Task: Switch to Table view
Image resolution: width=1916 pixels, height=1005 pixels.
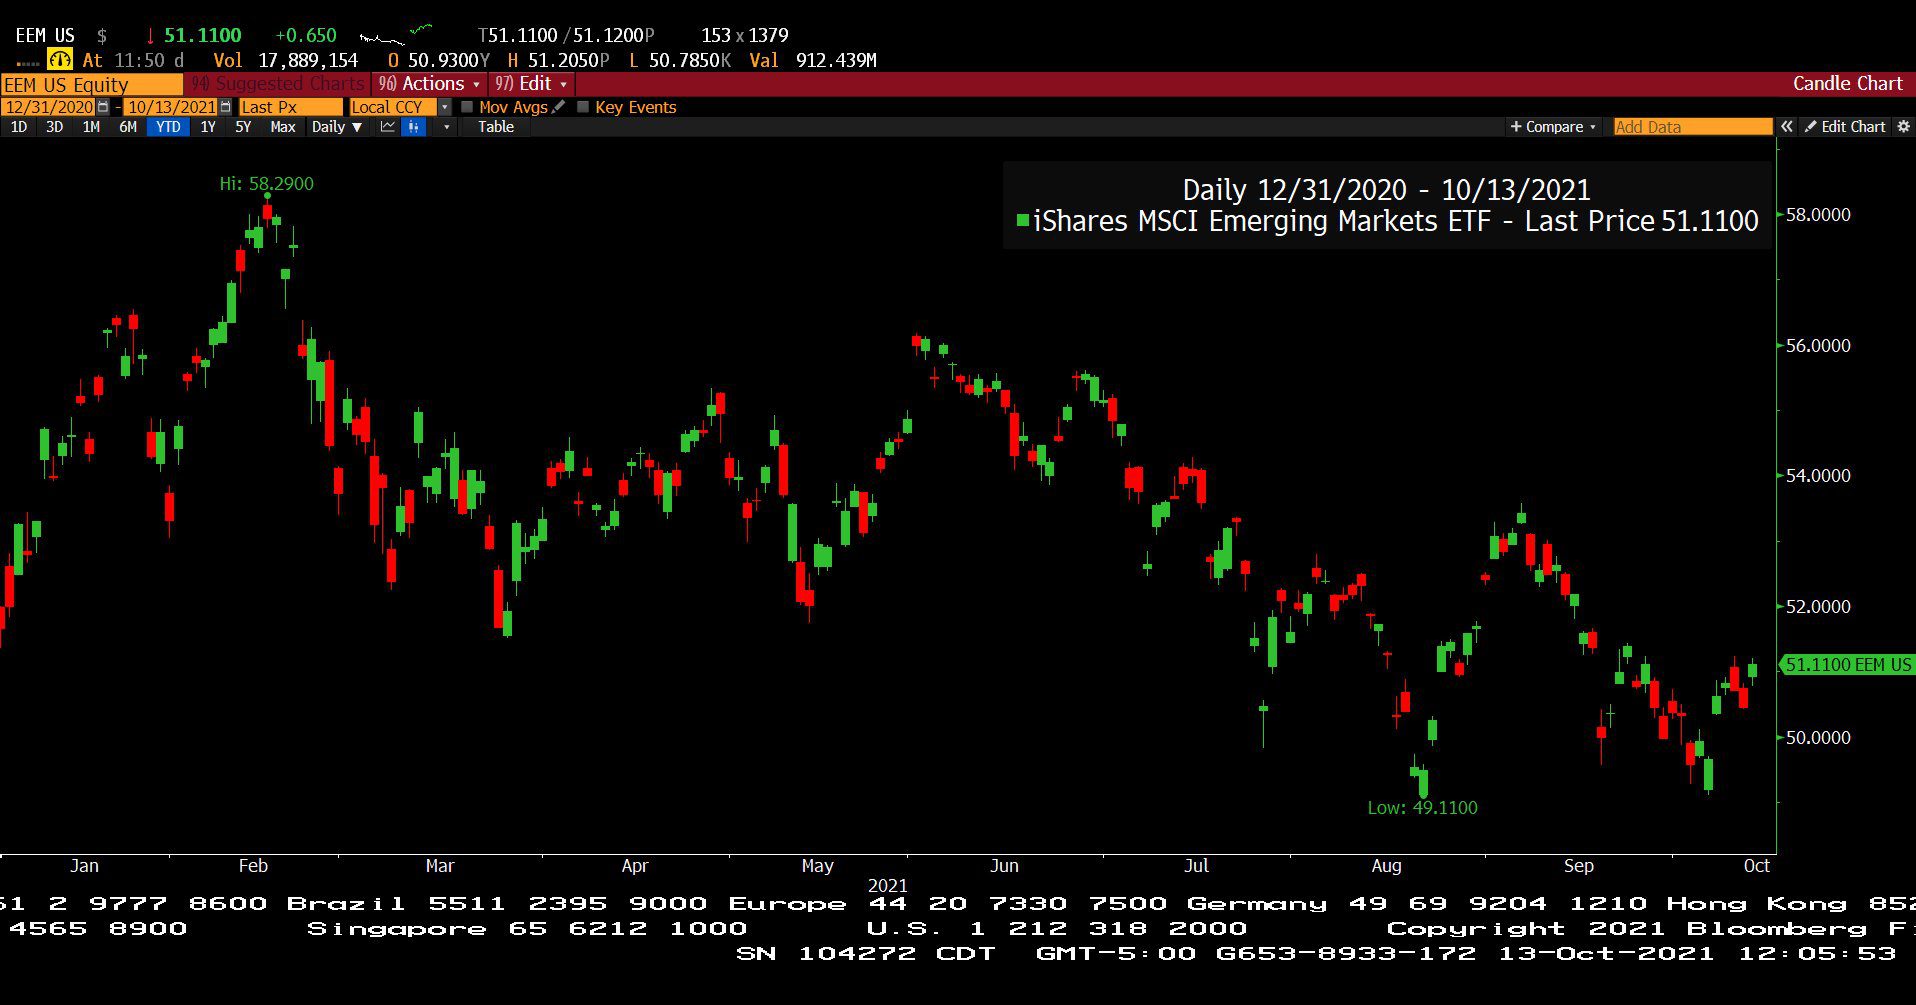Action: pos(496,127)
